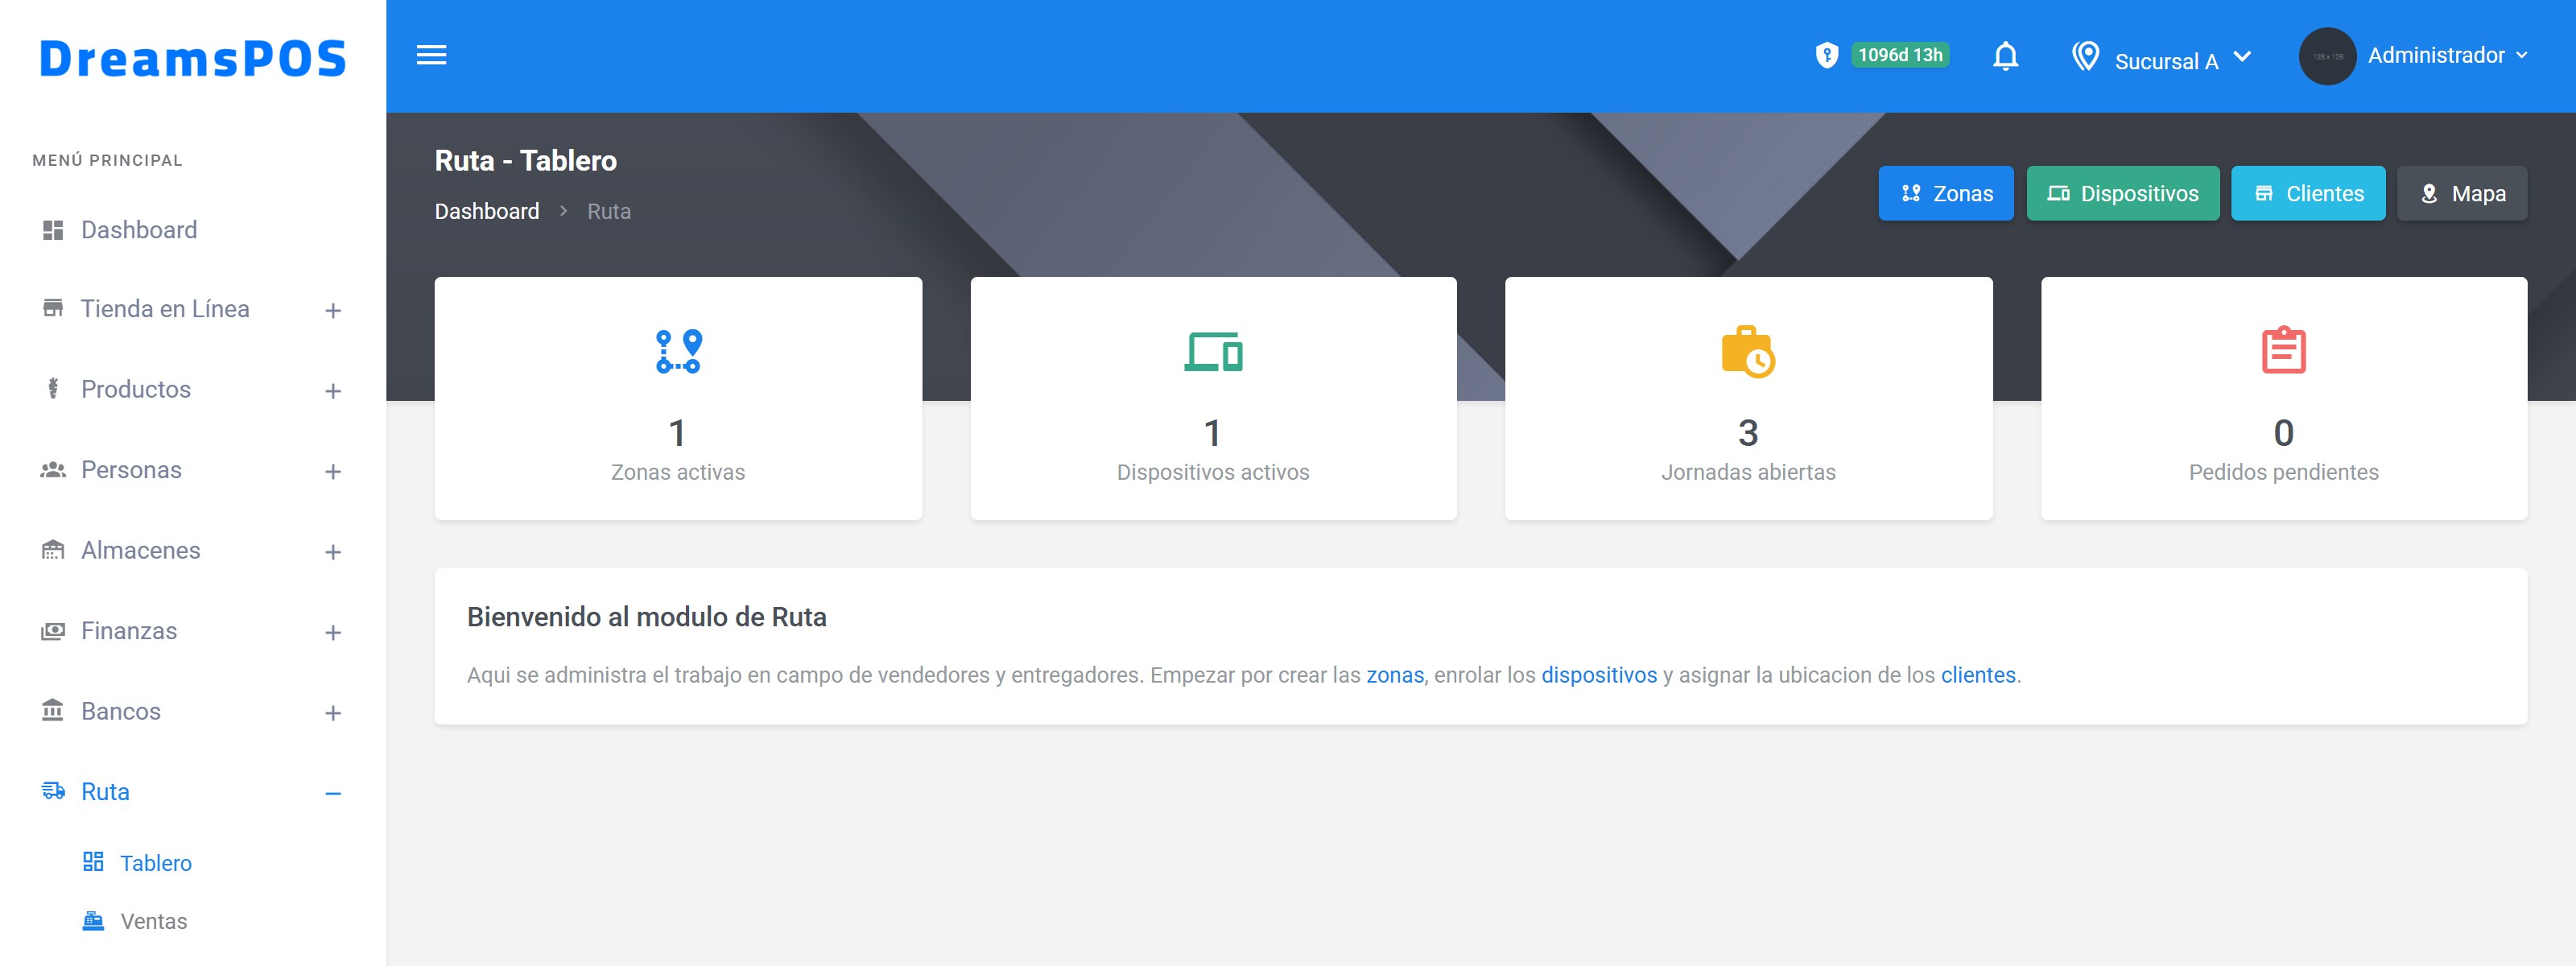Click the Jornadas abiertas briefcase clock icon
This screenshot has width=2576, height=966.
(x=1747, y=351)
